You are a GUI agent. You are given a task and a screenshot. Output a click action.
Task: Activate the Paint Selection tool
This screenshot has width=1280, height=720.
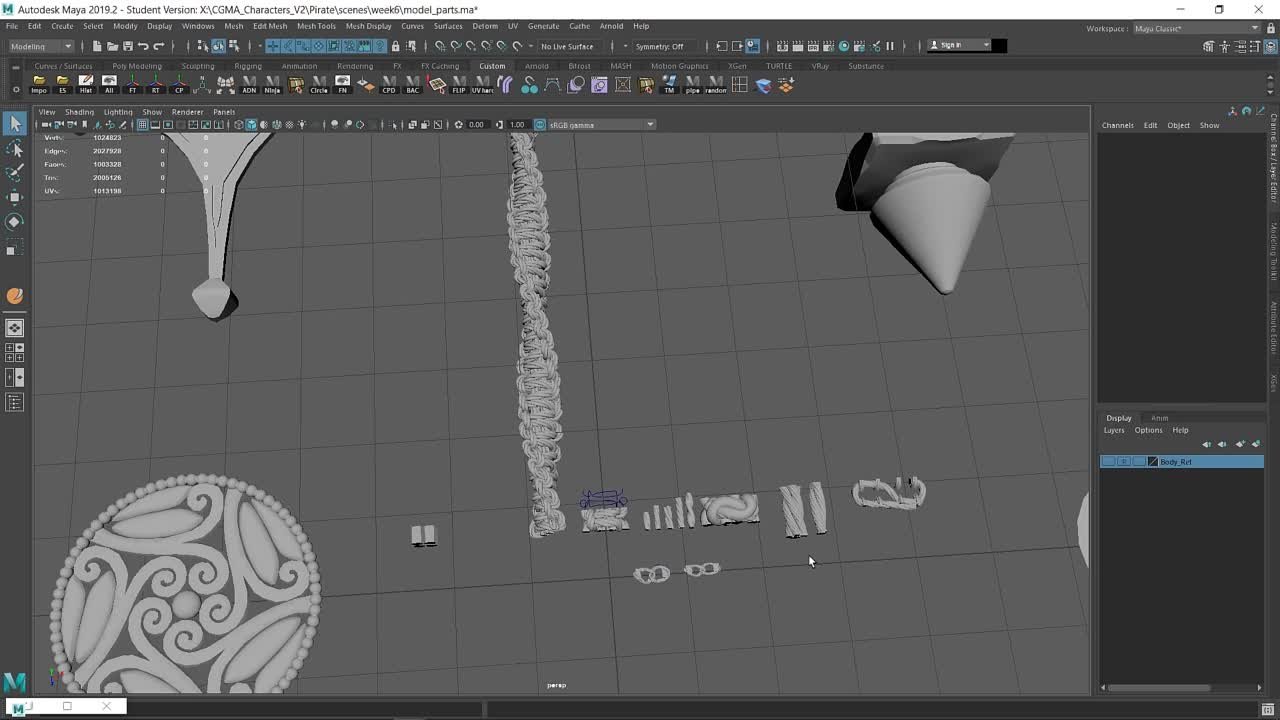click(x=15, y=173)
